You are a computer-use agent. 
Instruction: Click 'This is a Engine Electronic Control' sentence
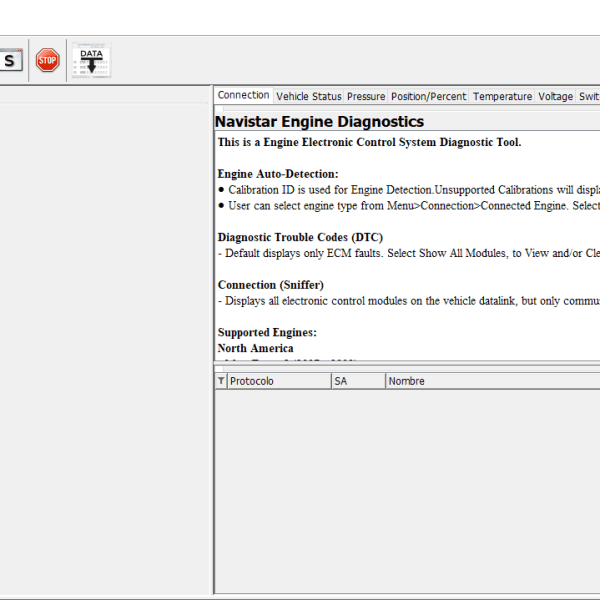[x=369, y=142]
